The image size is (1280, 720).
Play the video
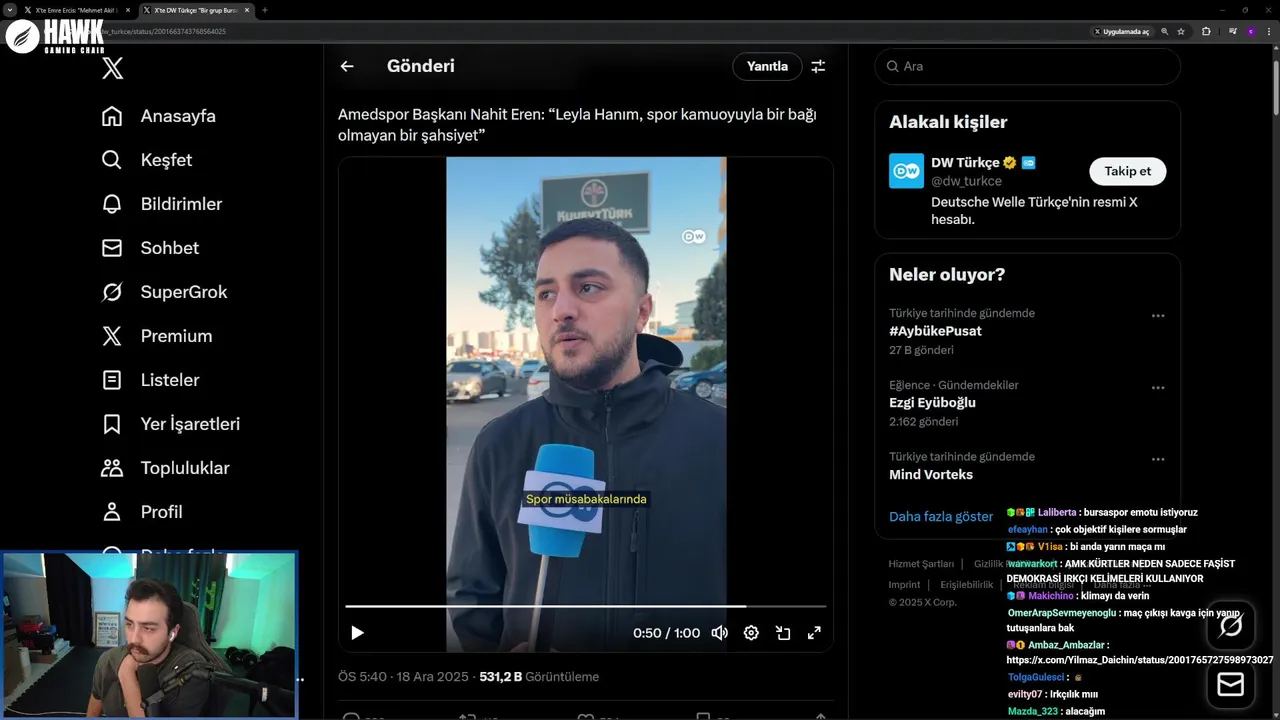[x=357, y=633]
